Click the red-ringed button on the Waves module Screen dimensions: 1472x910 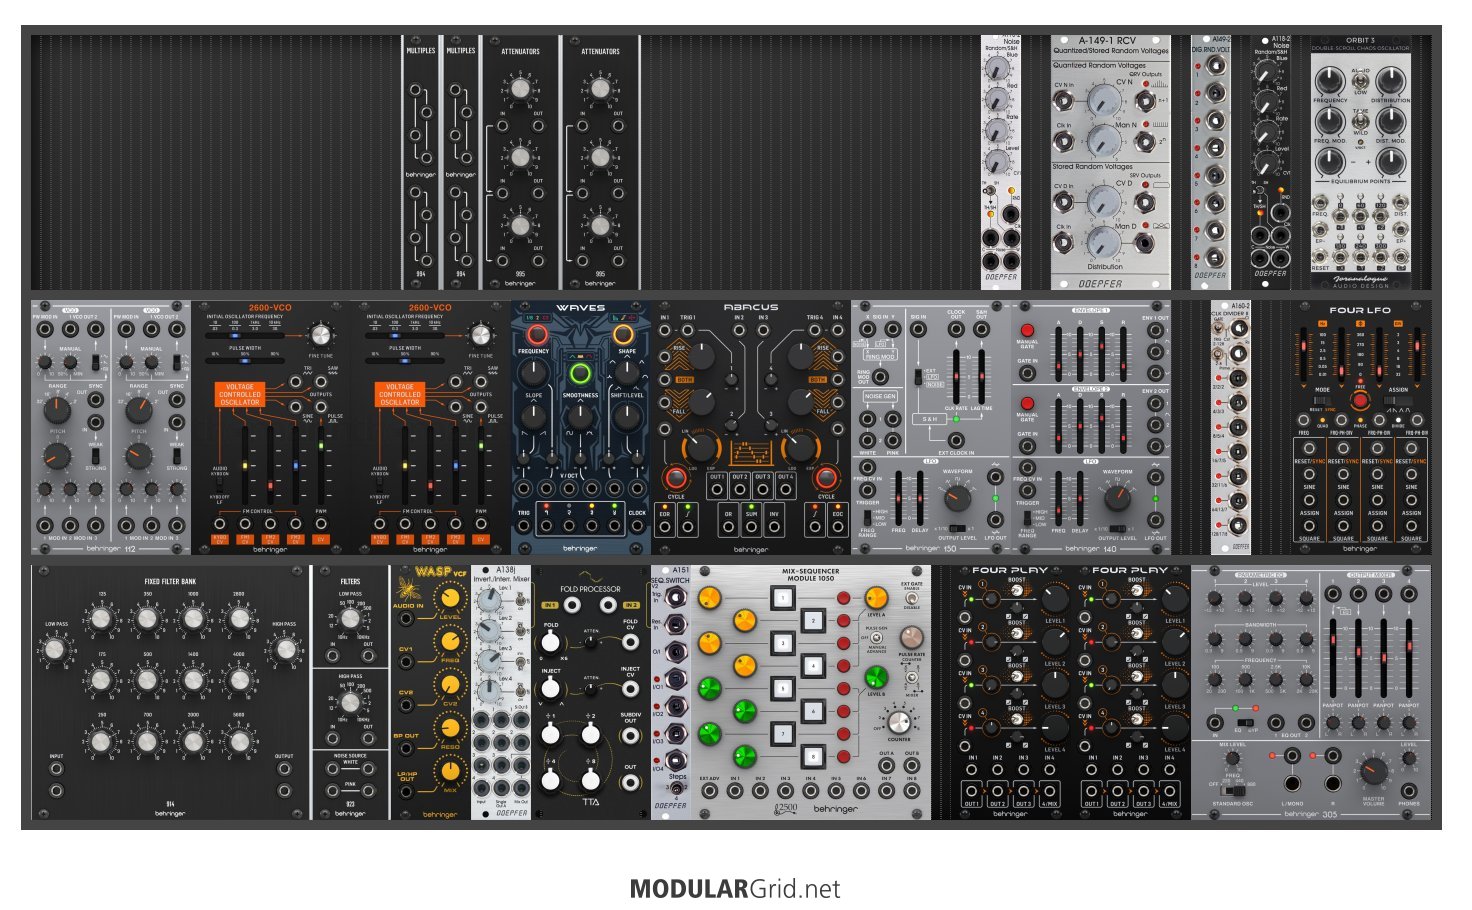tap(536, 334)
